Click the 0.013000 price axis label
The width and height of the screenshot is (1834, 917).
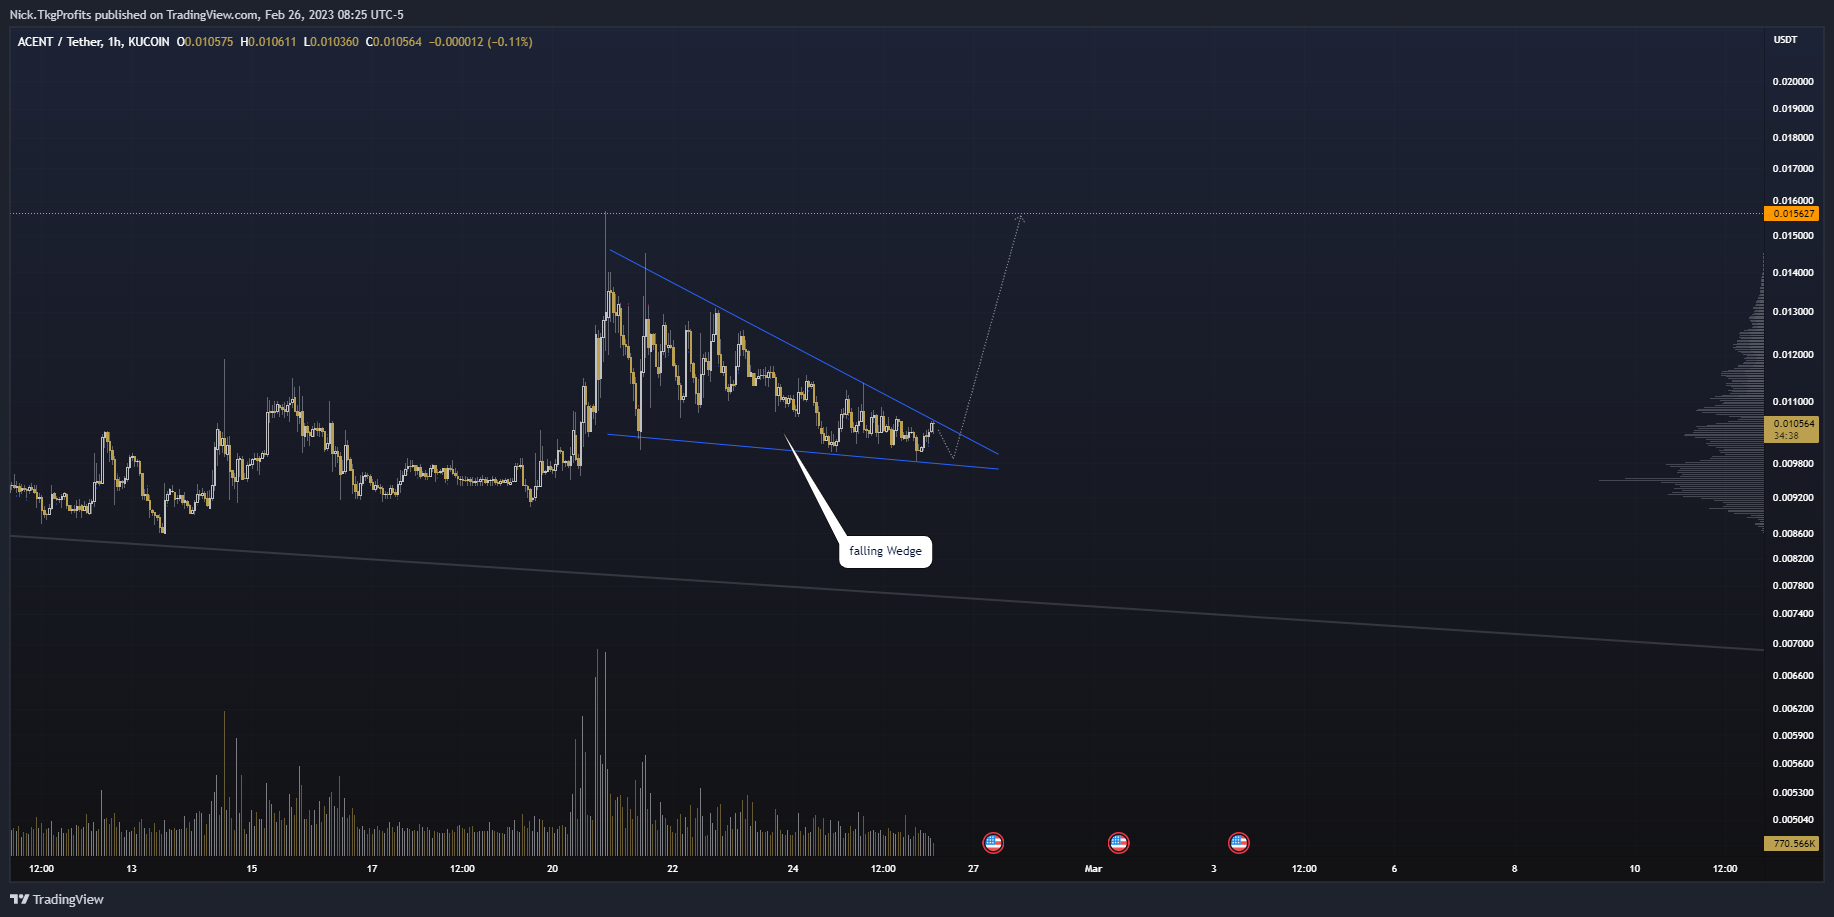coord(1793,312)
